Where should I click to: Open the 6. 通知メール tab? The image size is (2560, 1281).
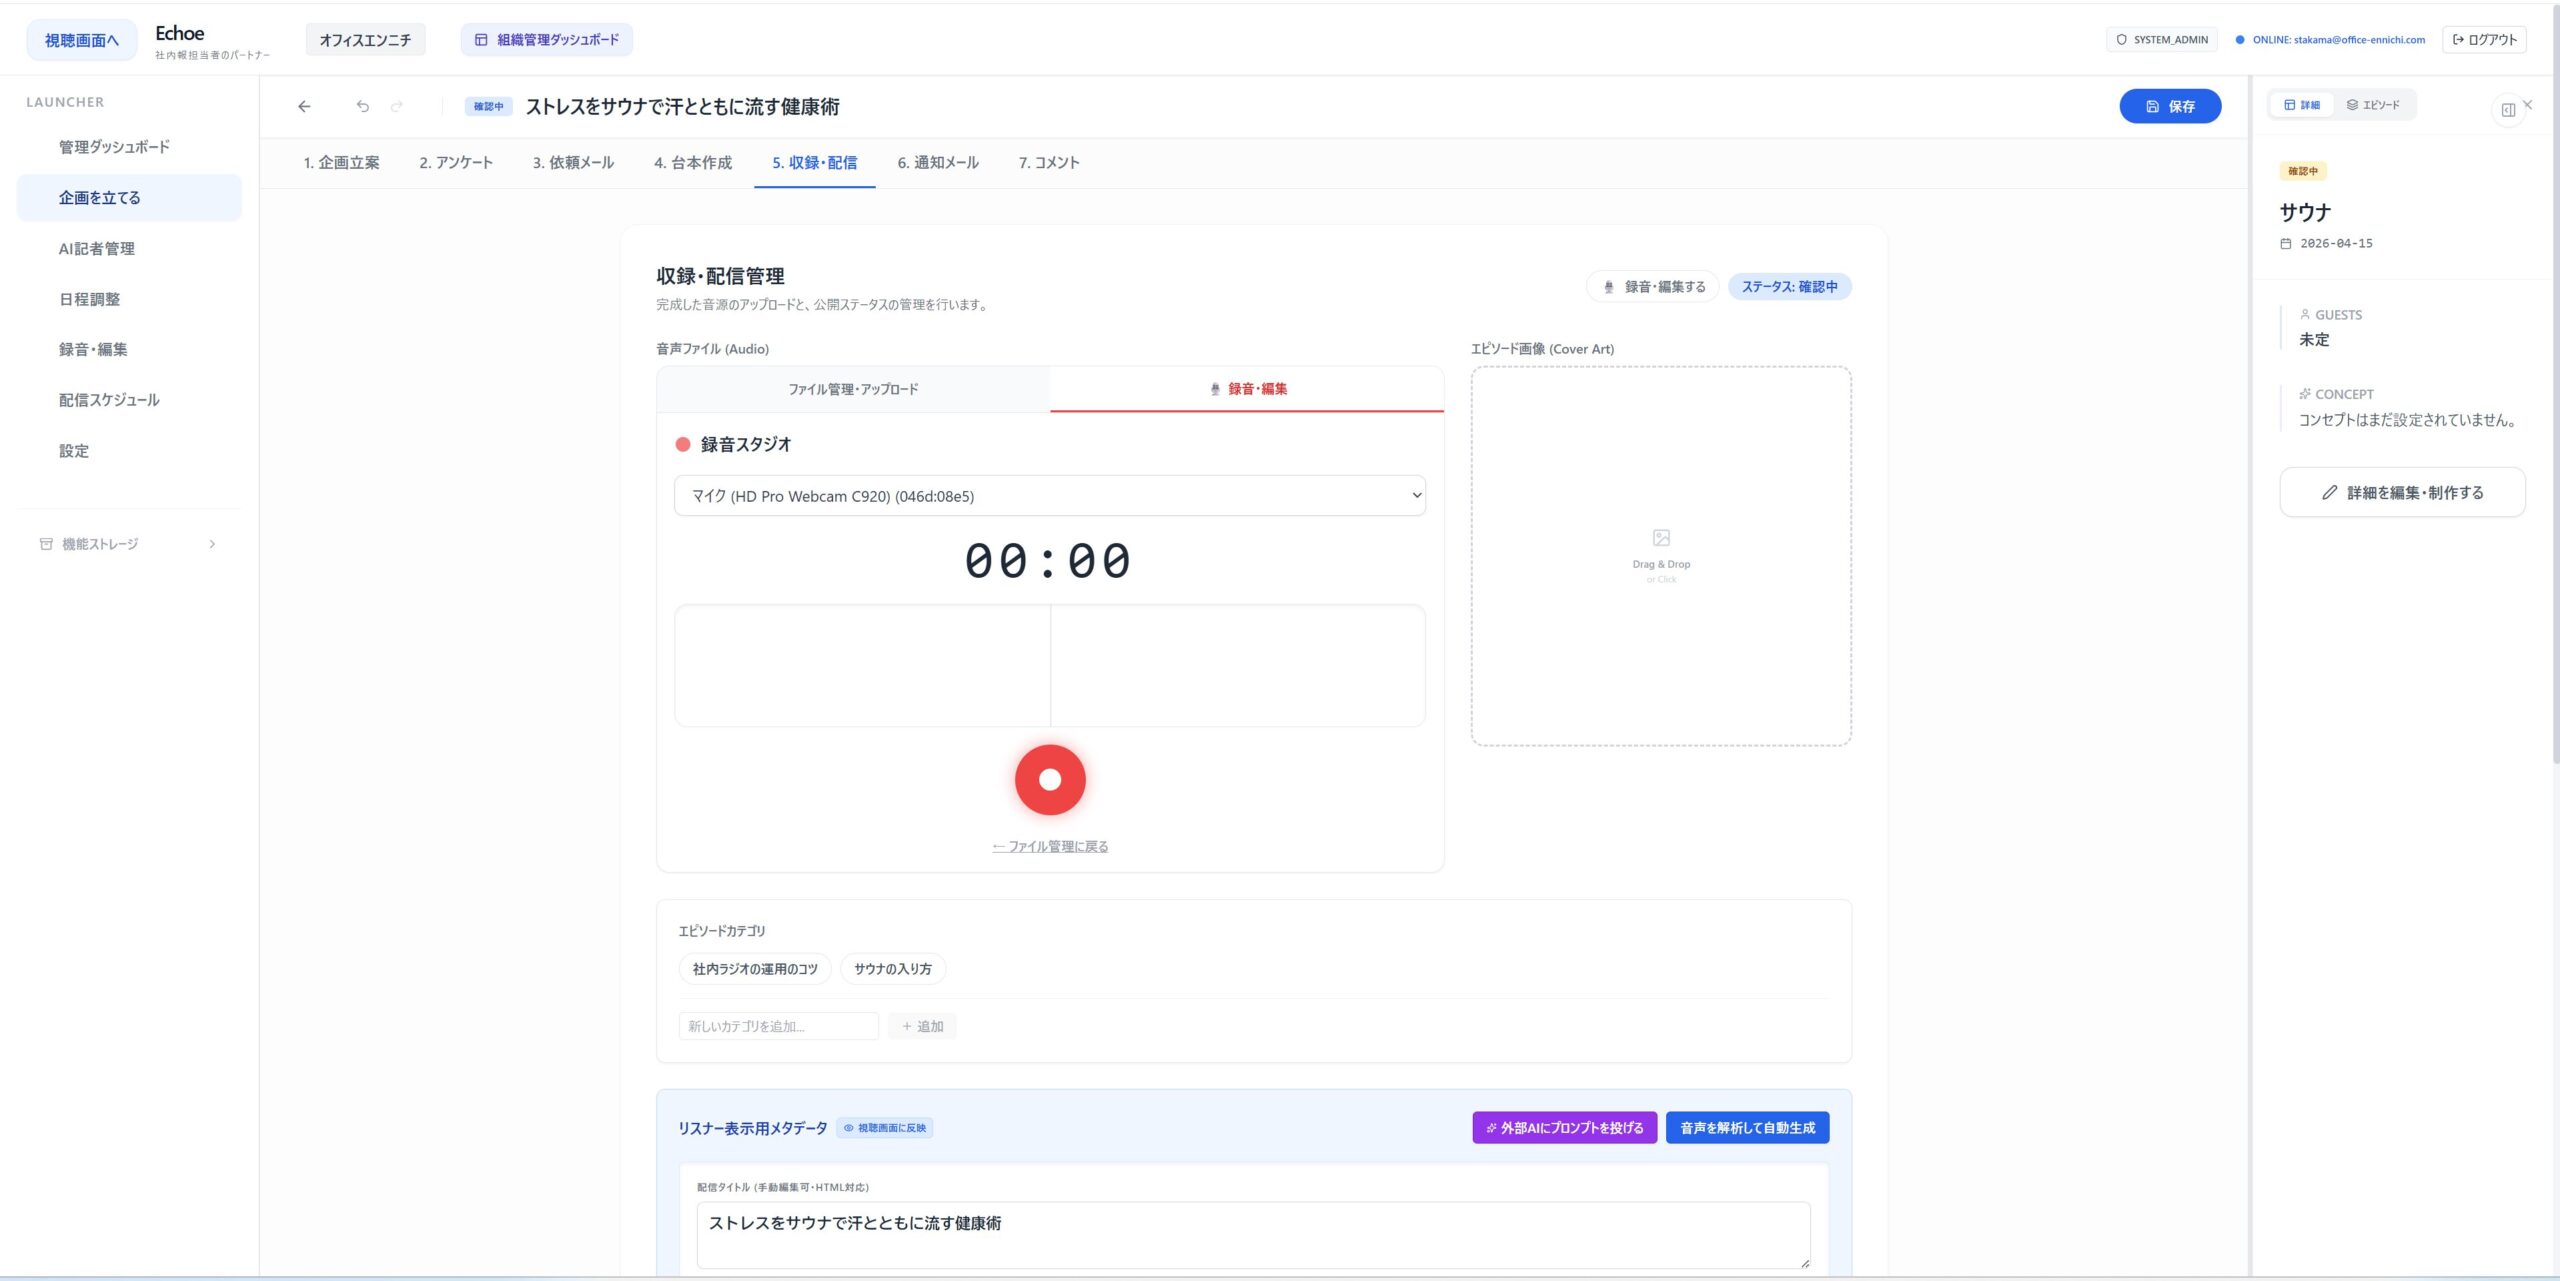coord(937,163)
